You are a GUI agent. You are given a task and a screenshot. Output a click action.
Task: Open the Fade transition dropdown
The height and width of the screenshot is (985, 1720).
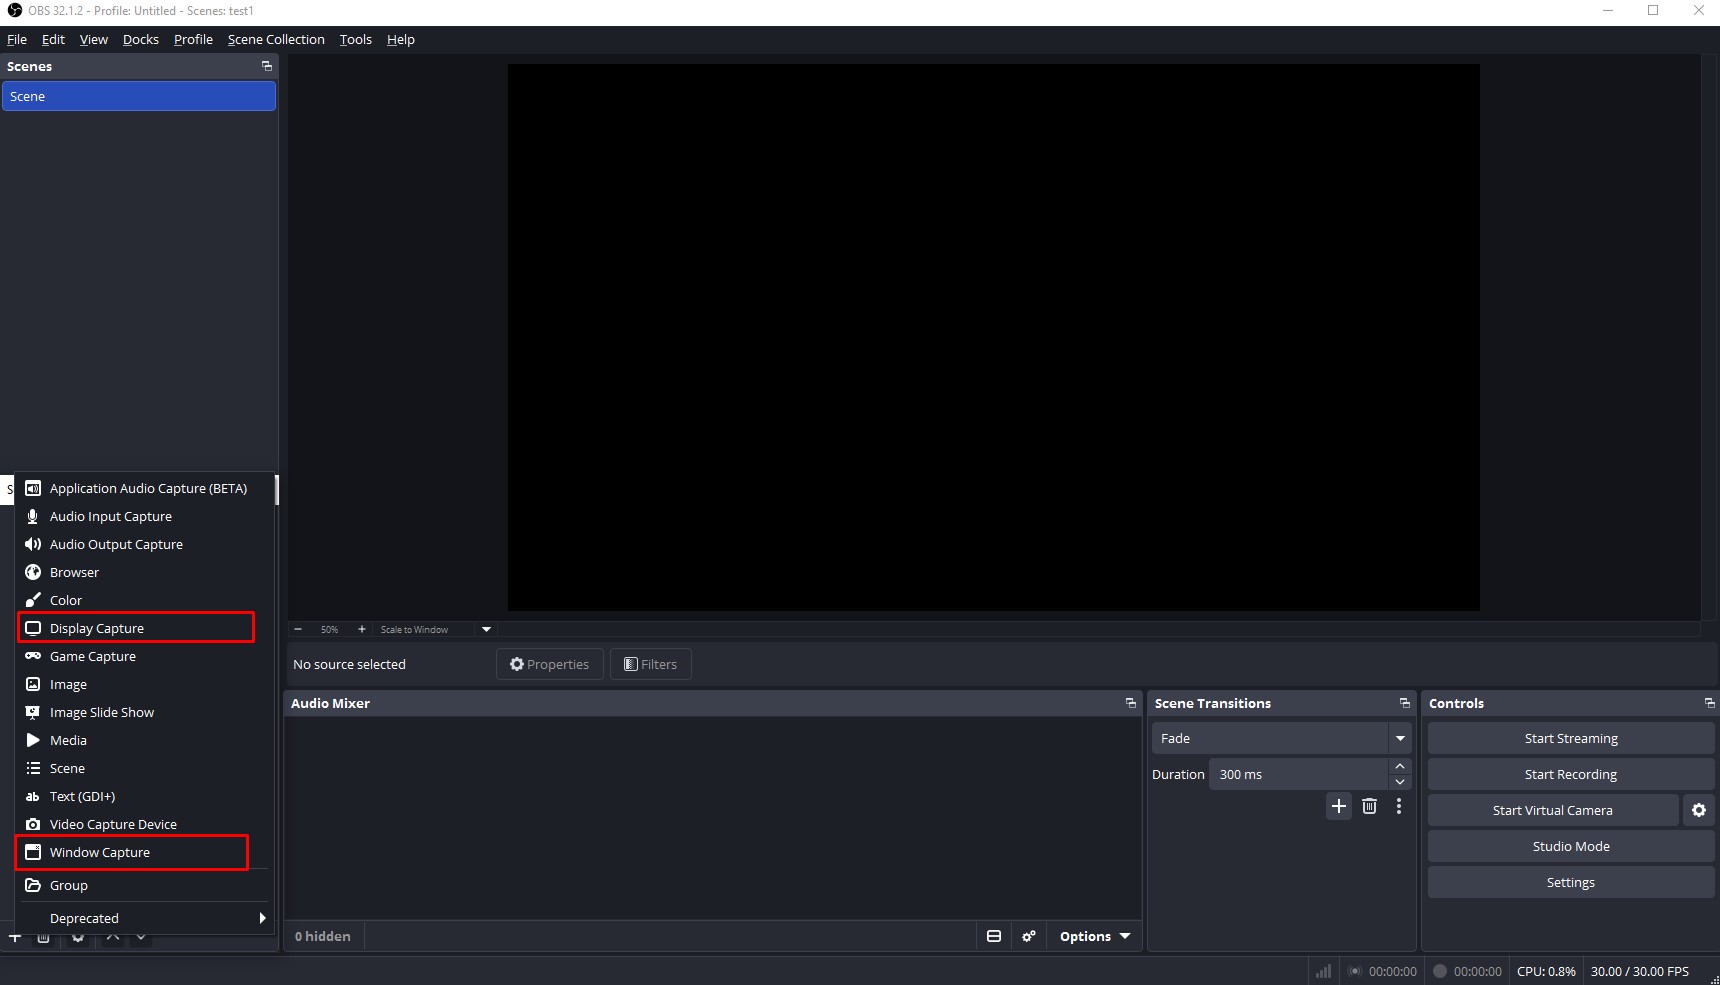click(x=1281, y=738)
